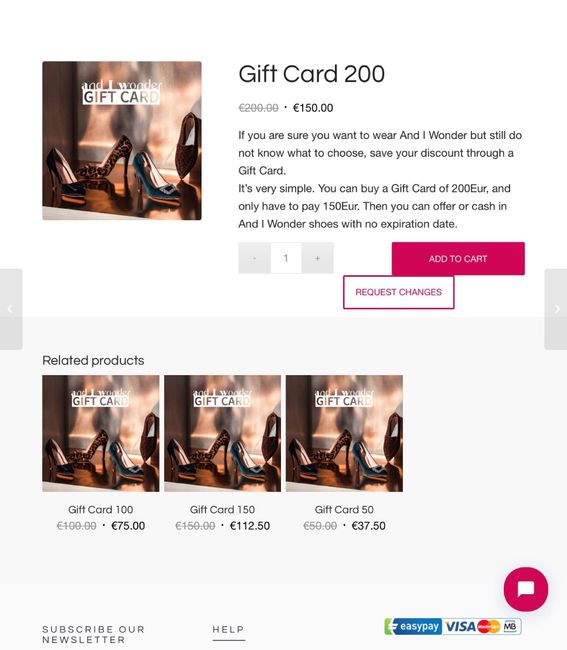Screen dimensions: 567x650
Task: Decrease quantity with minus button
Action: (x=254, y=258)
